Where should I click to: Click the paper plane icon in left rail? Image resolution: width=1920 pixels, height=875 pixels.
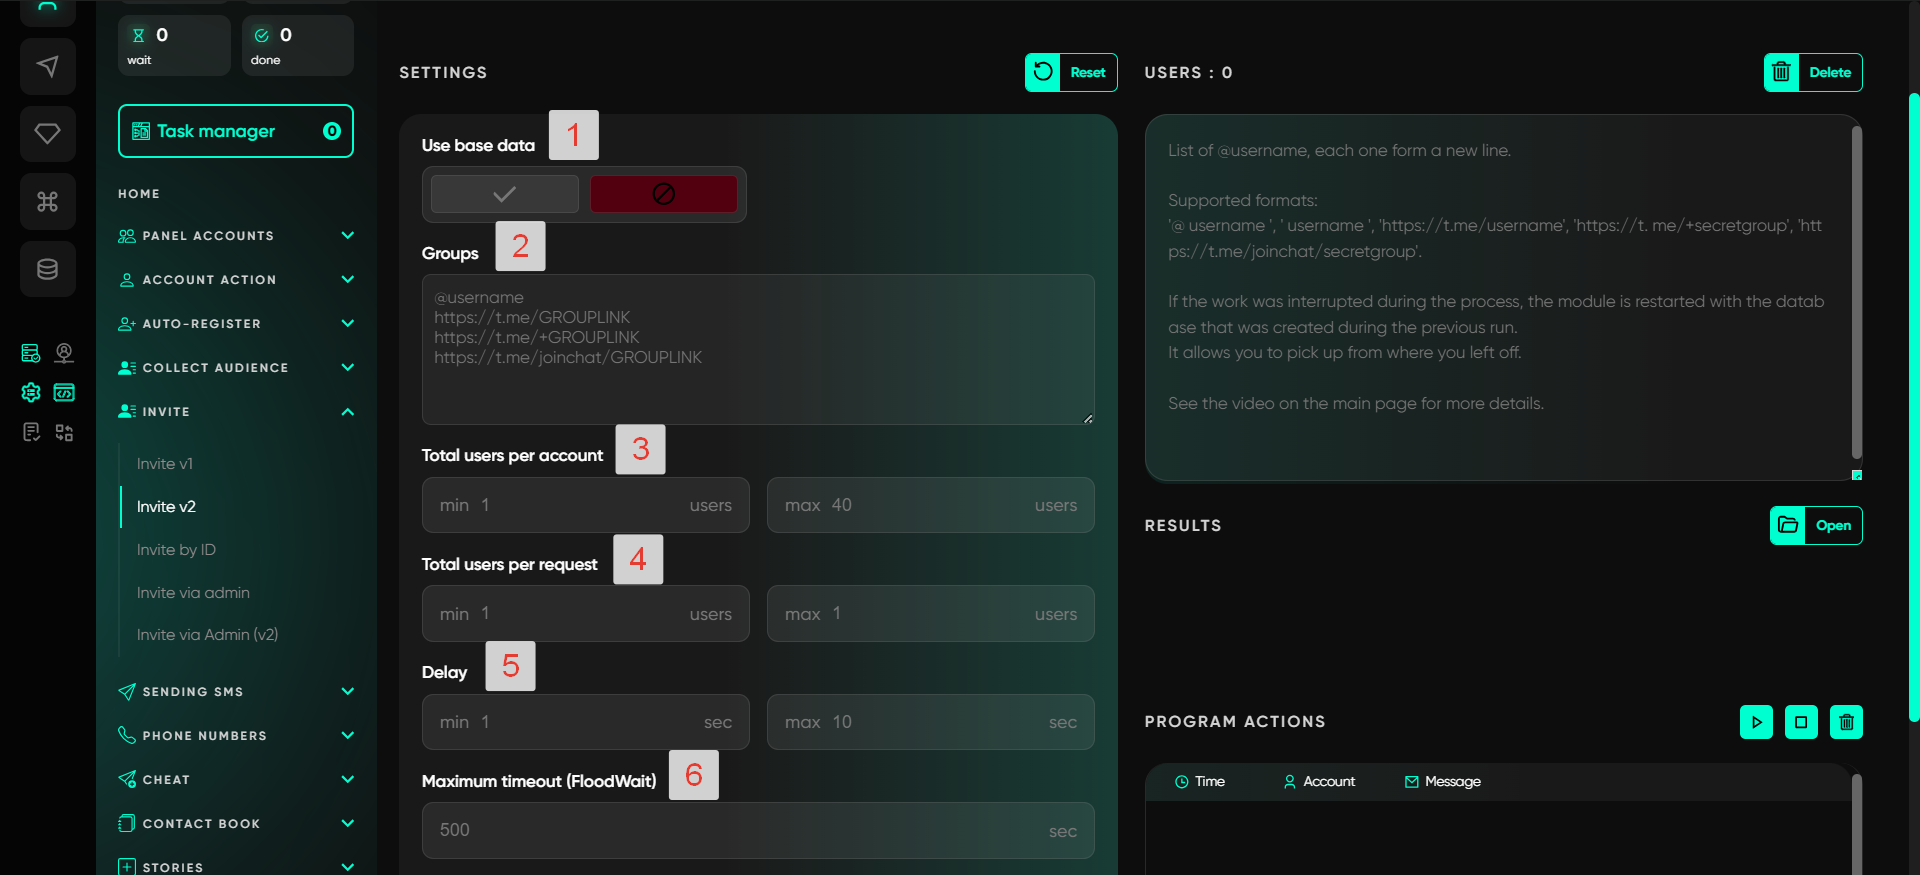[x=47, y=67]
